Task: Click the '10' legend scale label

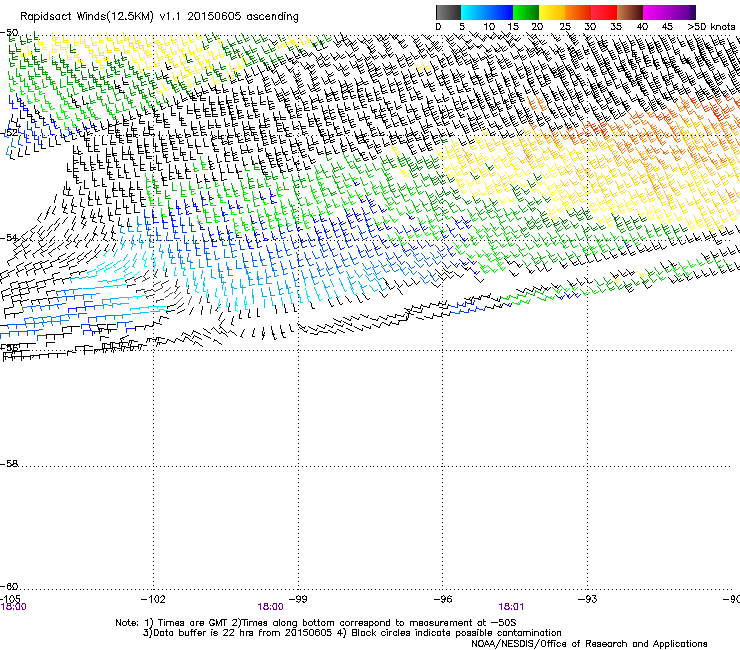Action: pos(489,27)
